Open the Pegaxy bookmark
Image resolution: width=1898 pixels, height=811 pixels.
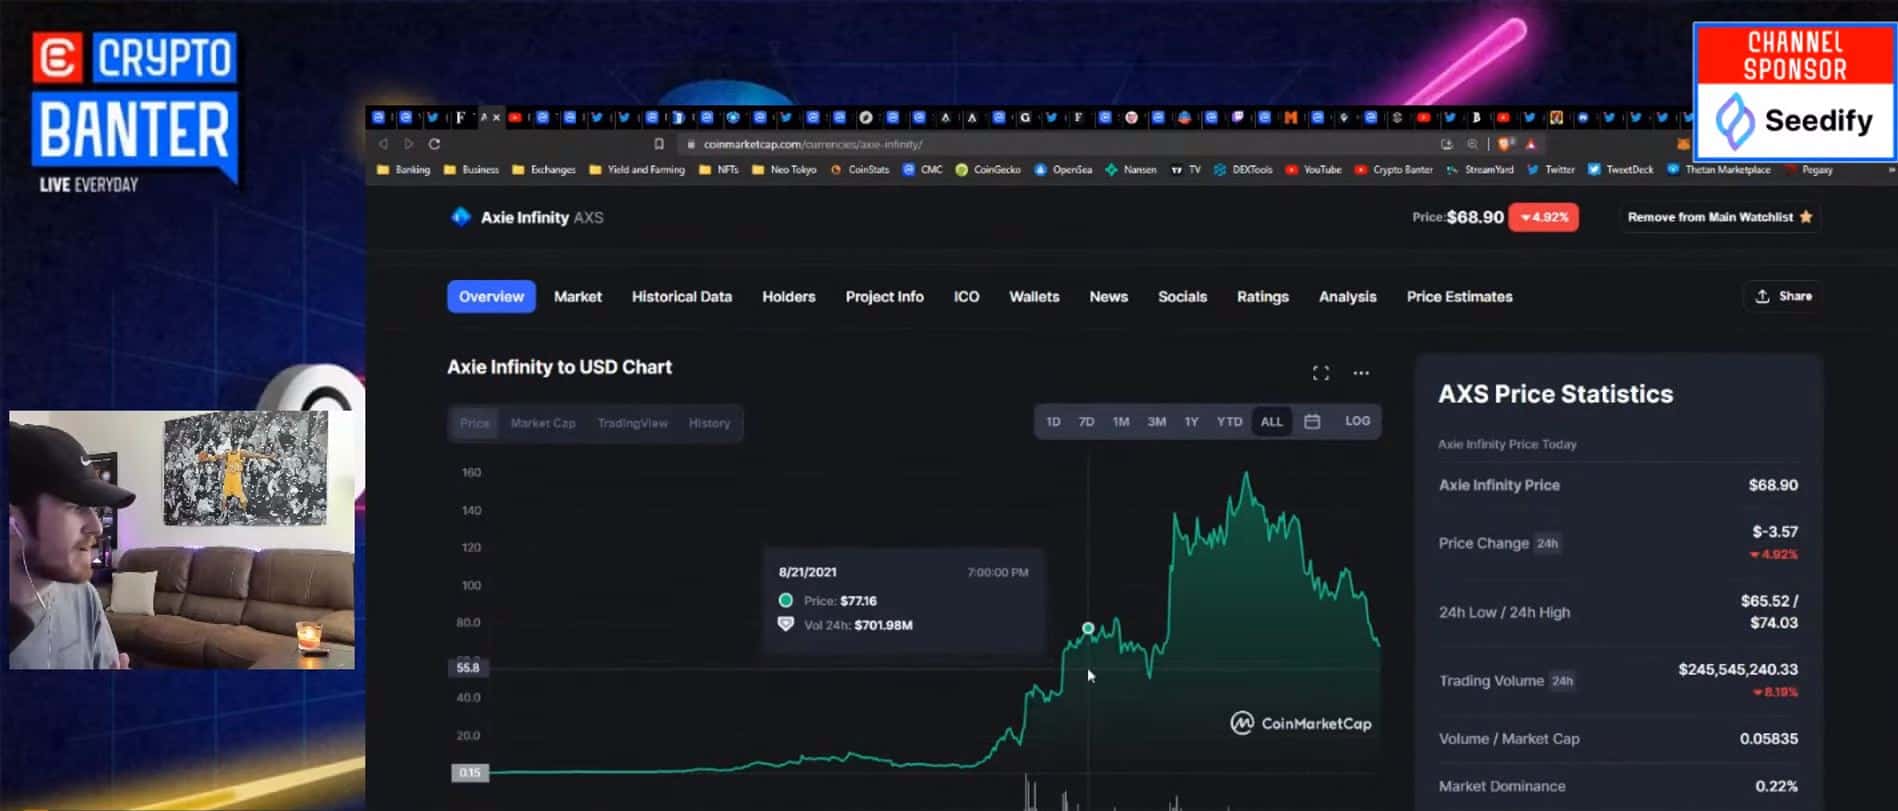1808,170
